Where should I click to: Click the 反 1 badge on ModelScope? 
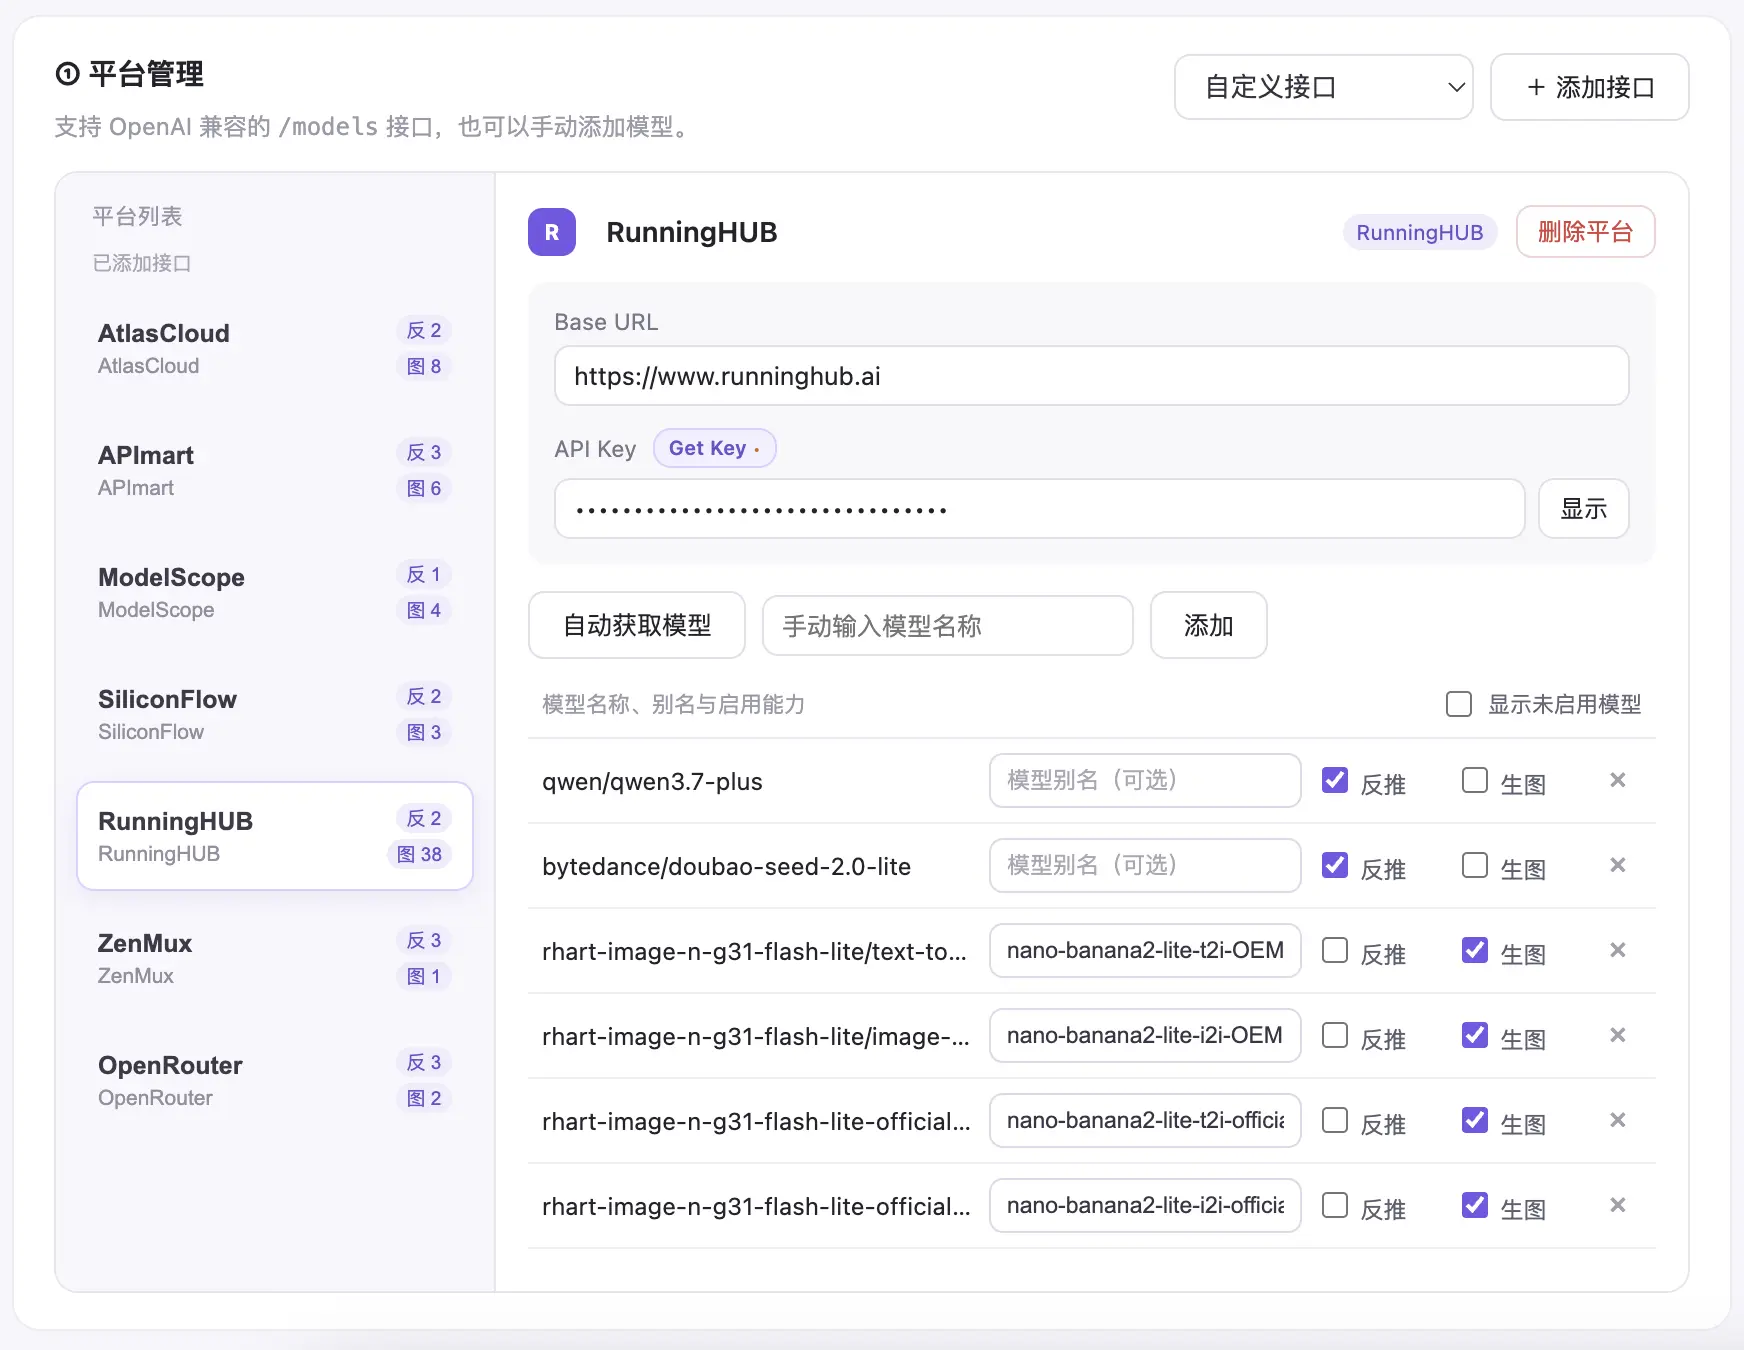424,574
